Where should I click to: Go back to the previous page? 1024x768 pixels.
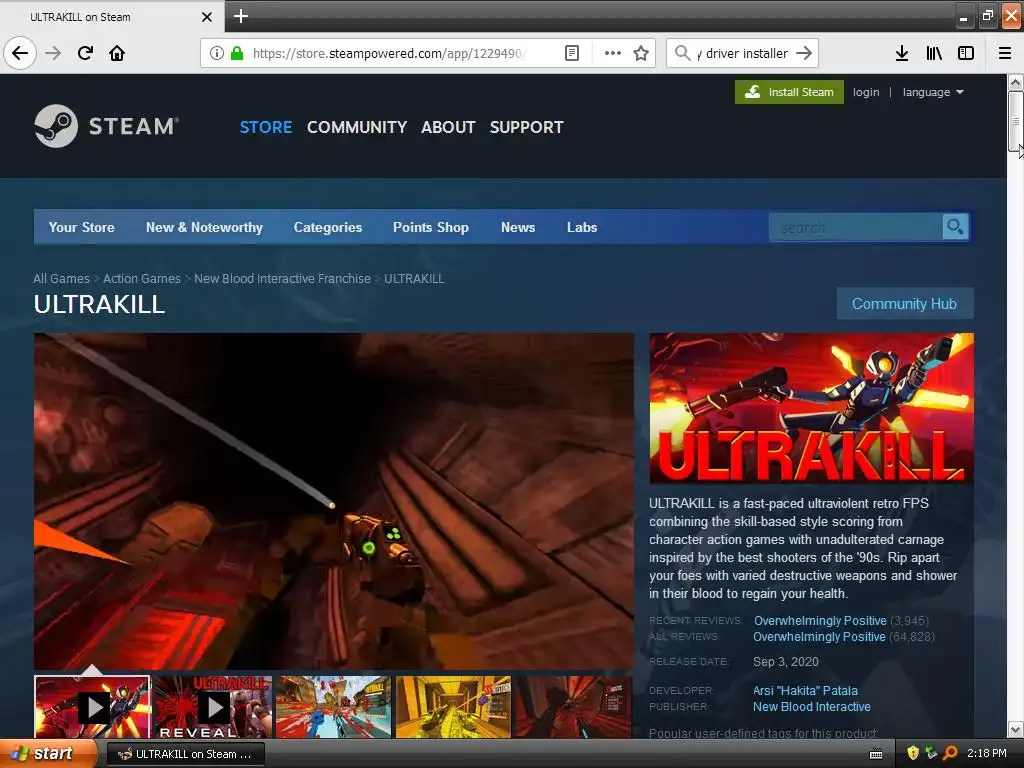(x=20, y=53)
